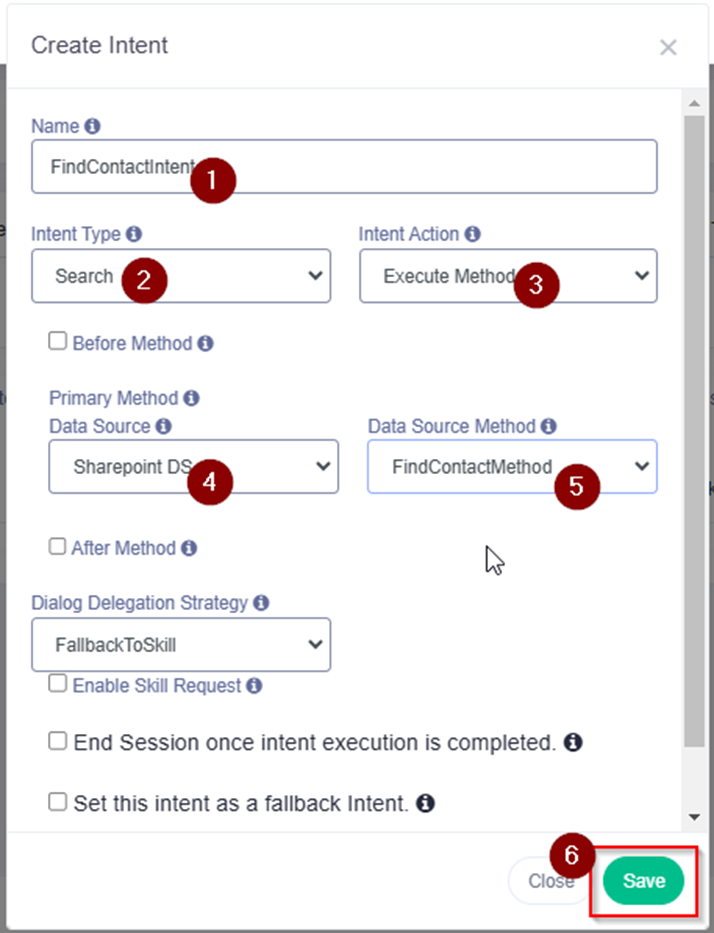Open the FallbackToSkill strategy dropdown

181,644
